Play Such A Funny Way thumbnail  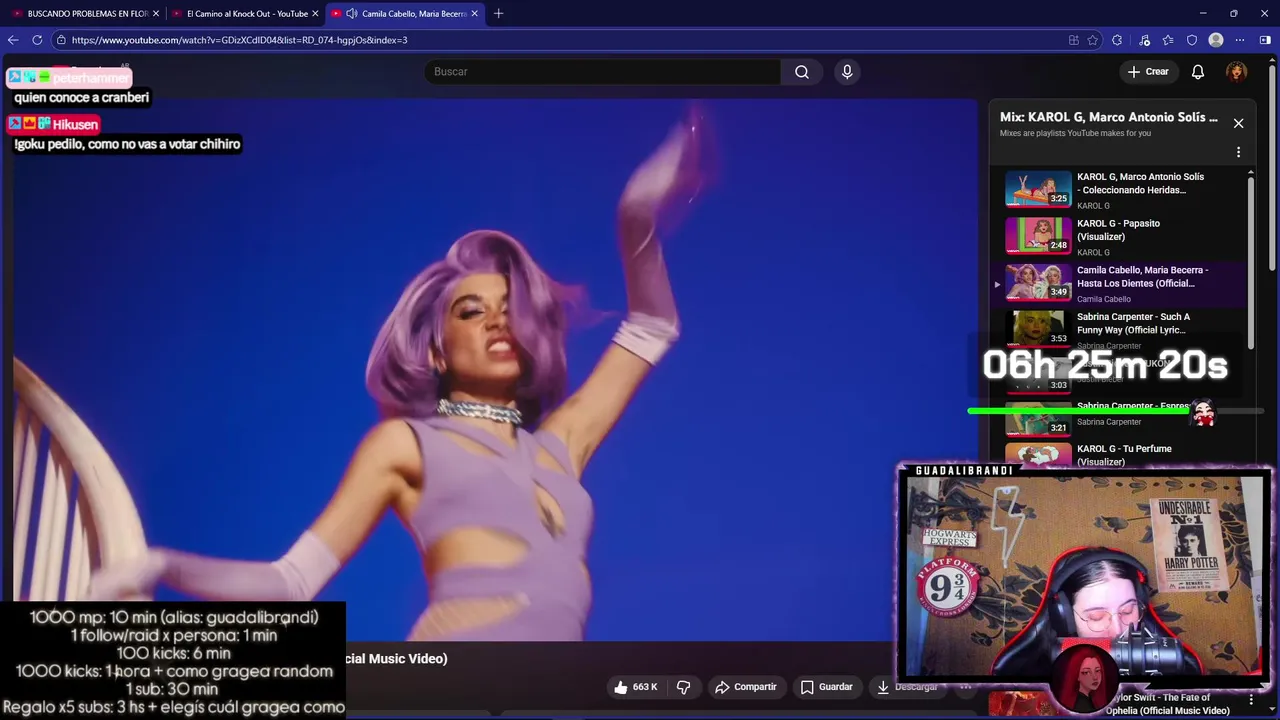pos(1038,328)
